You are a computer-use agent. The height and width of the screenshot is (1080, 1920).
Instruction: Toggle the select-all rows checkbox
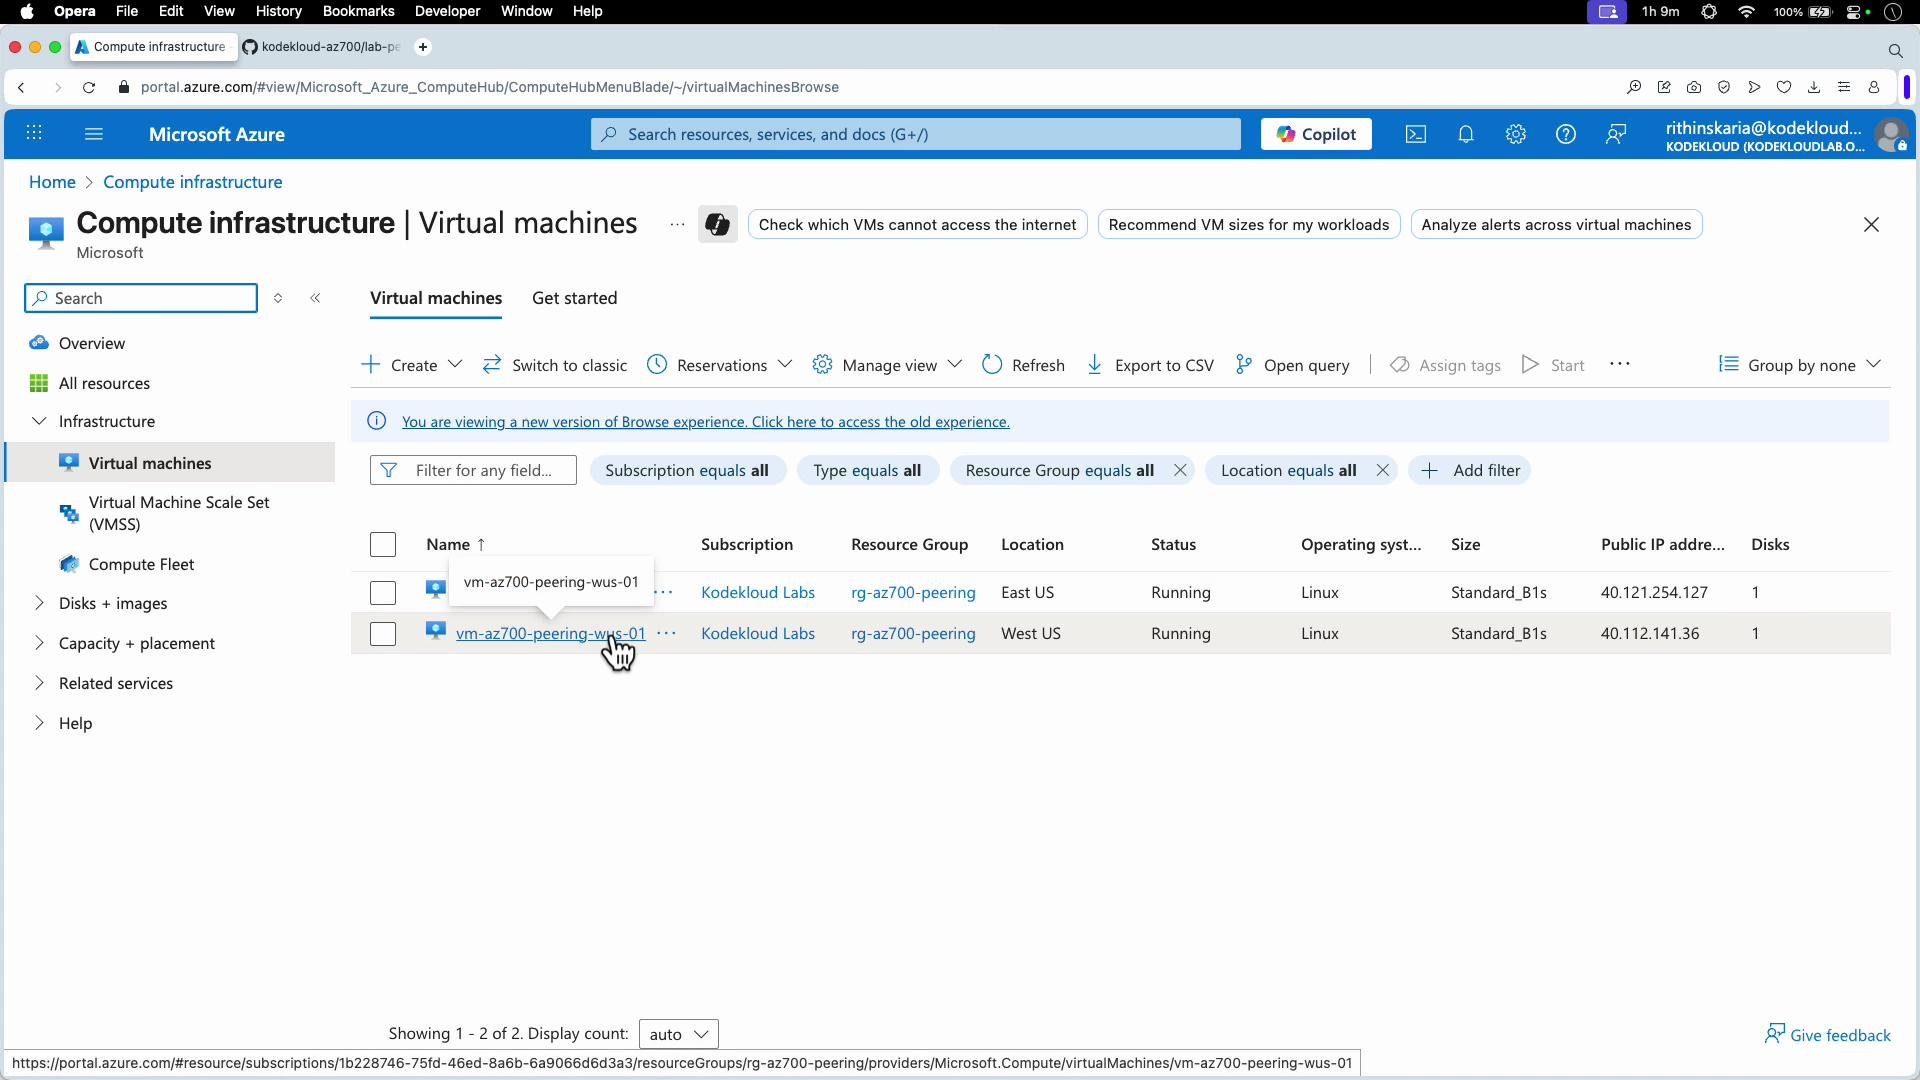point(383,545)
